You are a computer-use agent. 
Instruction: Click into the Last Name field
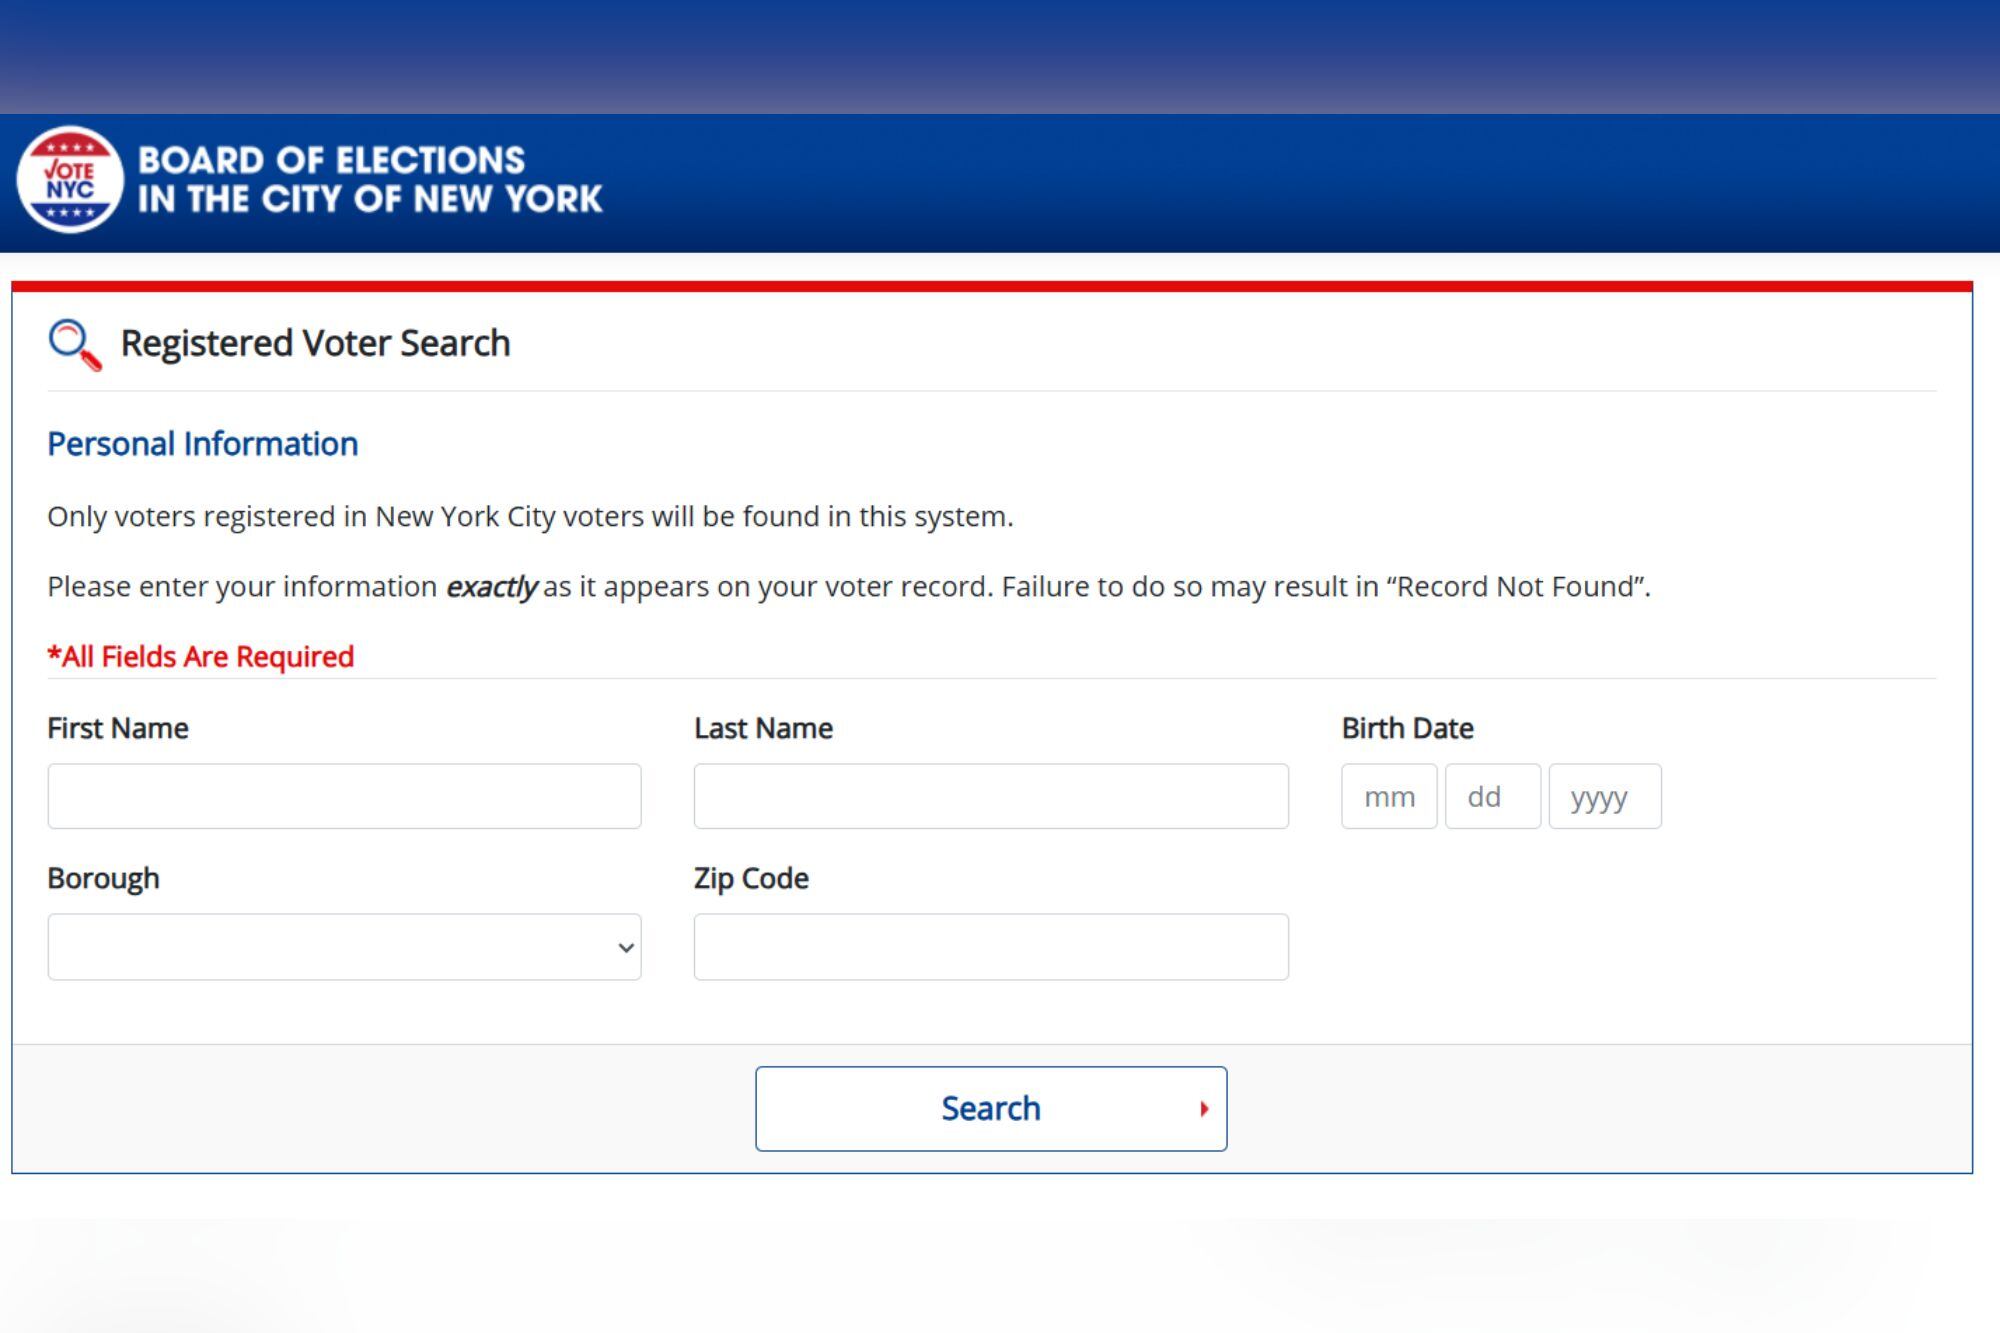pyautogui.click(x=990, y=796)
